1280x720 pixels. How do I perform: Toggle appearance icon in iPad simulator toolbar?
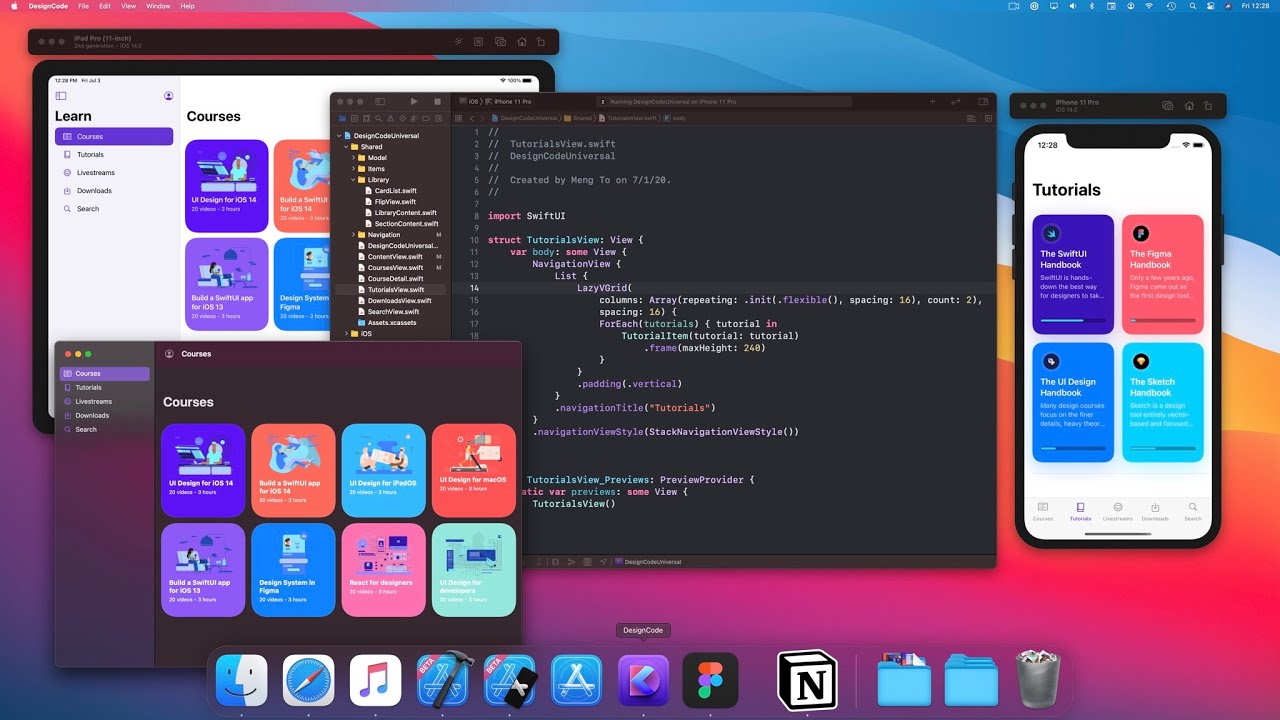point(459,42)
